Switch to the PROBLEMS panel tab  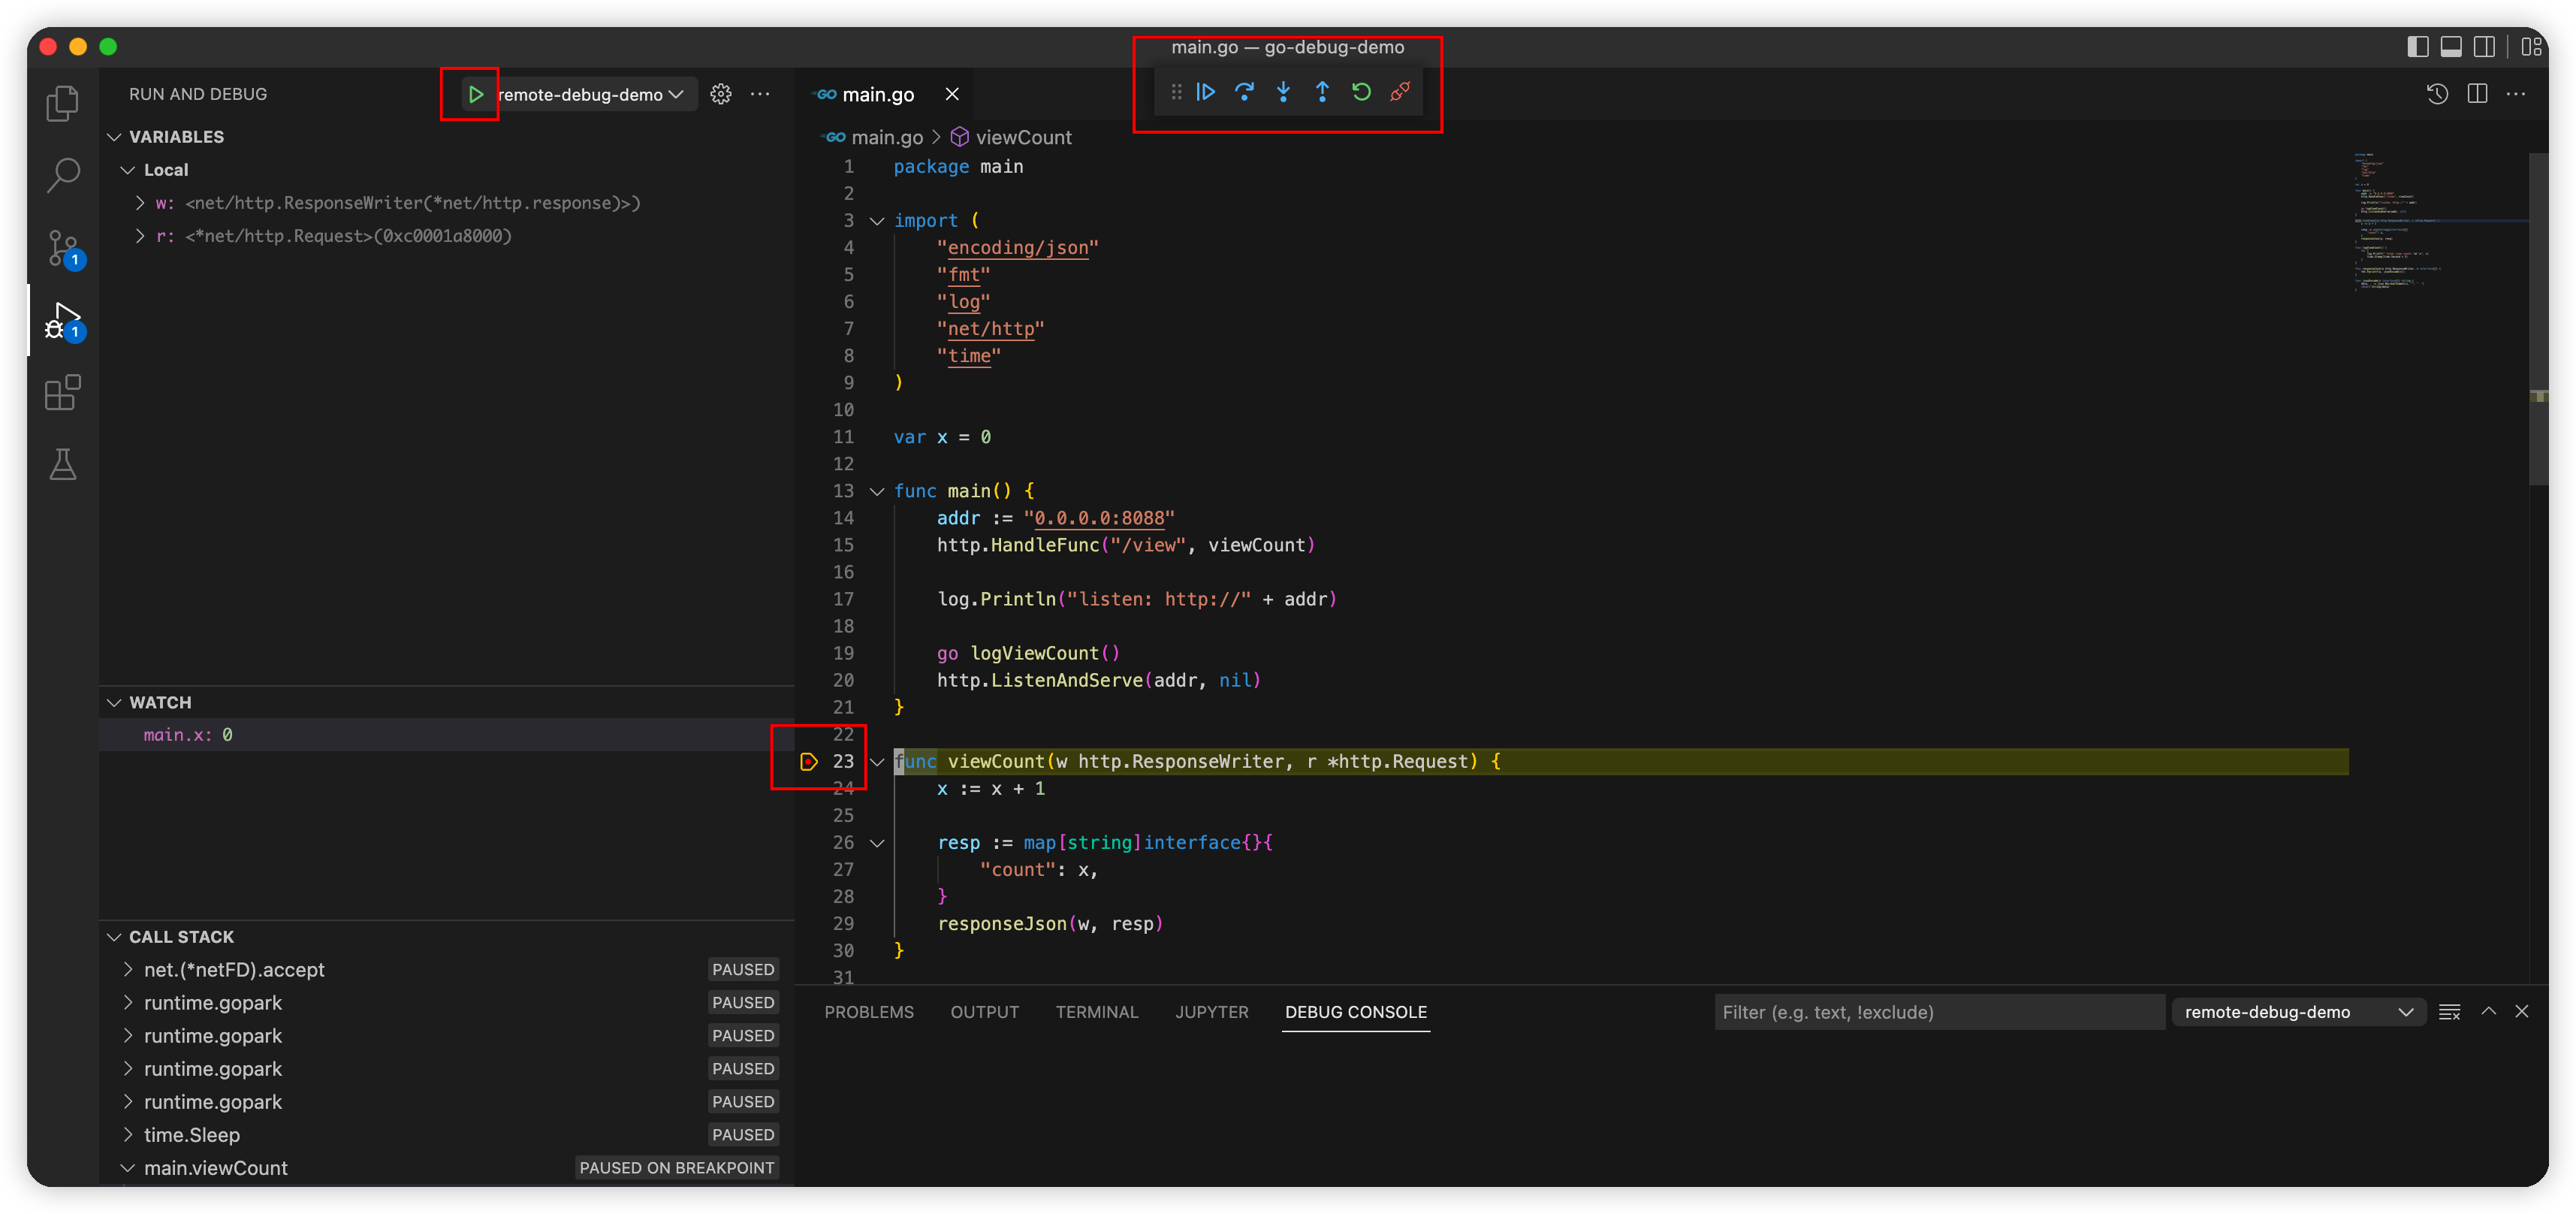[869, 1012]
